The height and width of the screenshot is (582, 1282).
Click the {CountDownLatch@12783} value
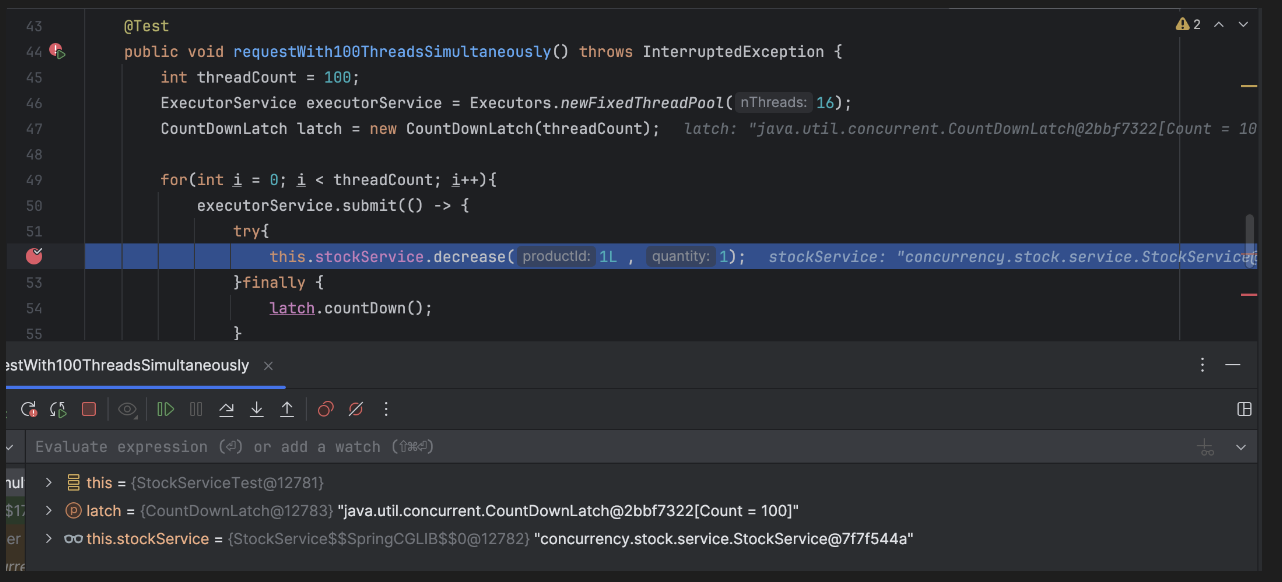237,511
